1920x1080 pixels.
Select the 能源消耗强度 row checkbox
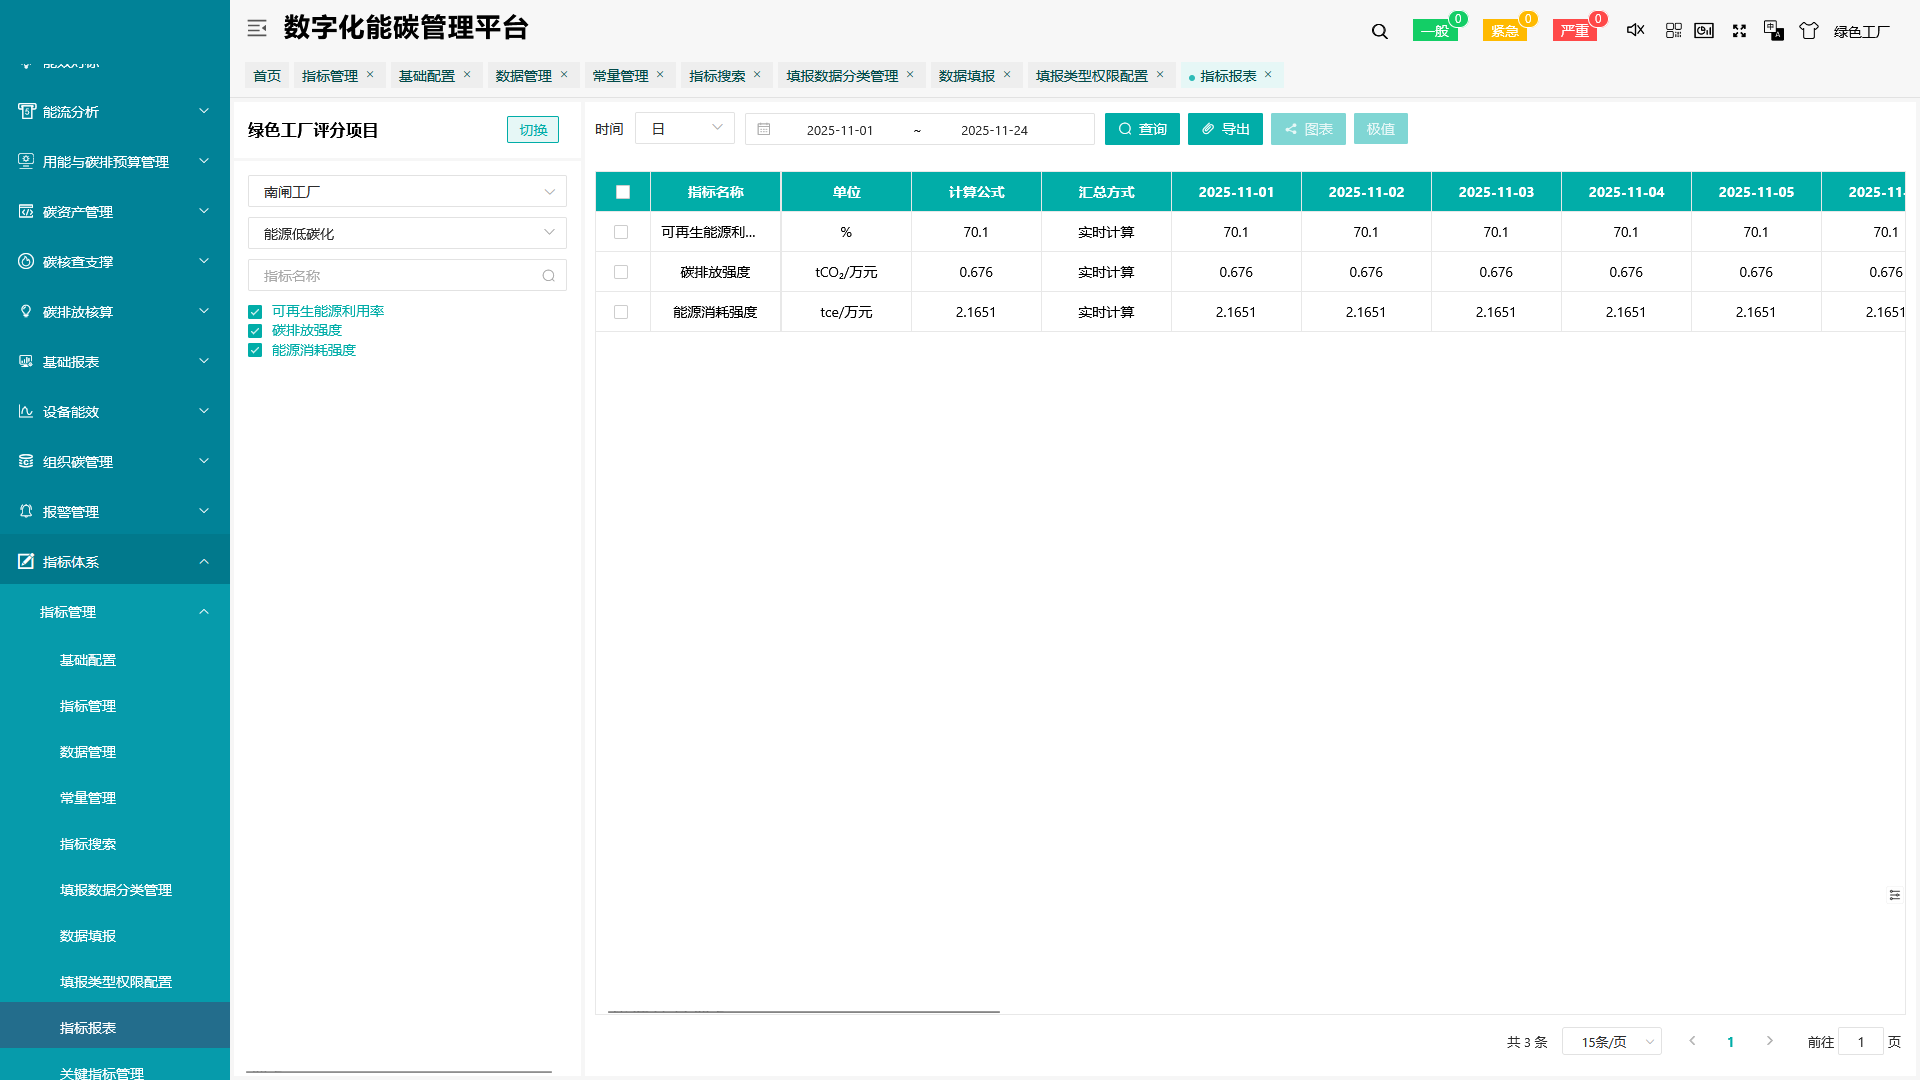click(x=621, y=312)
